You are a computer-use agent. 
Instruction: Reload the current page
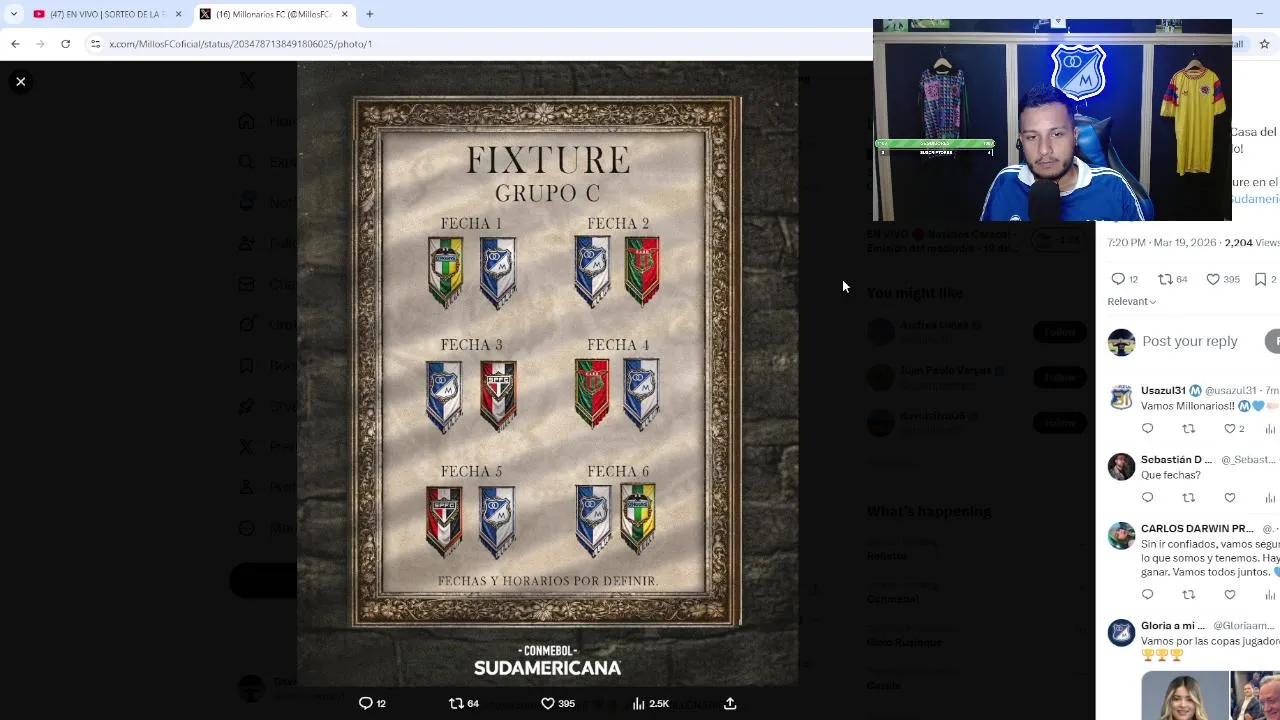pos(65,44)
